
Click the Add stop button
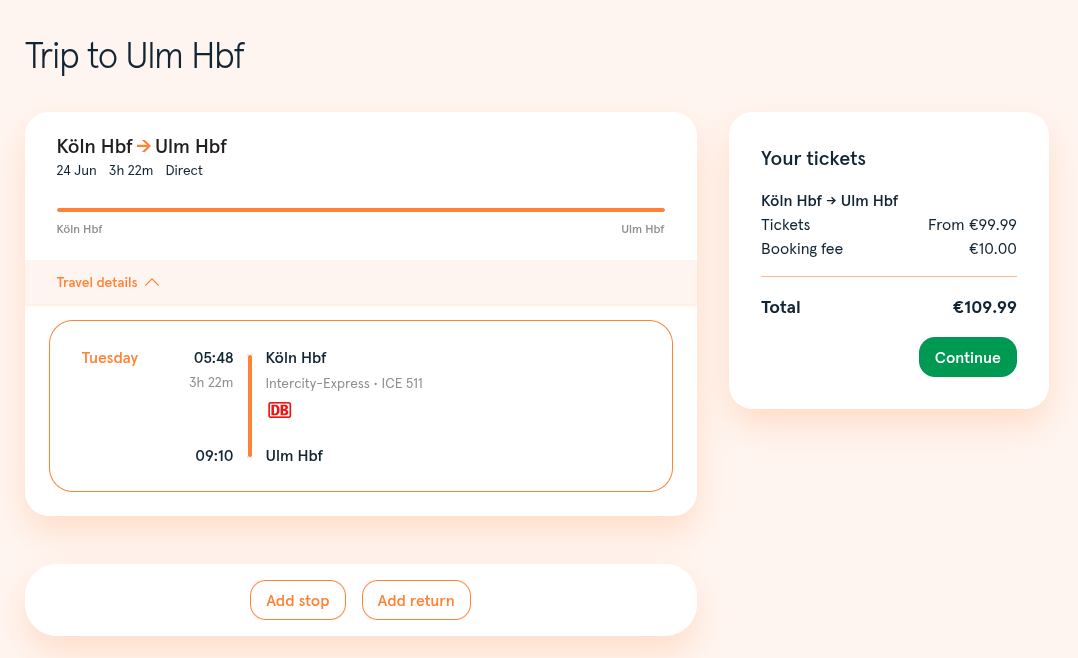coord(298,600)
